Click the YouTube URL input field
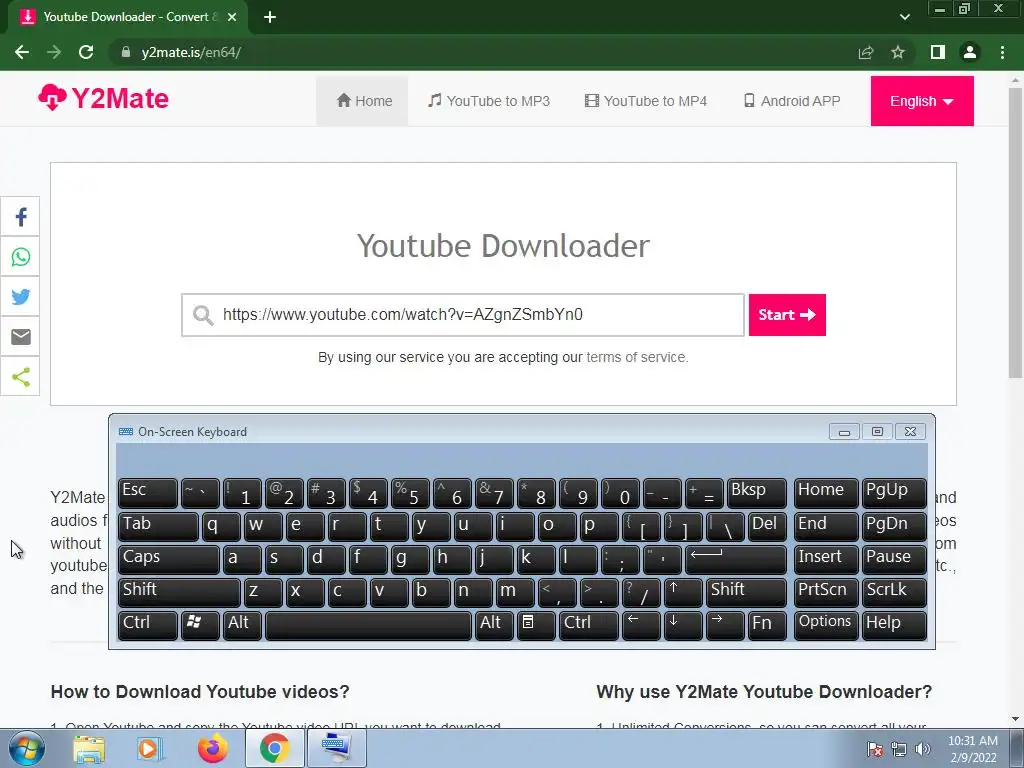 463,315
